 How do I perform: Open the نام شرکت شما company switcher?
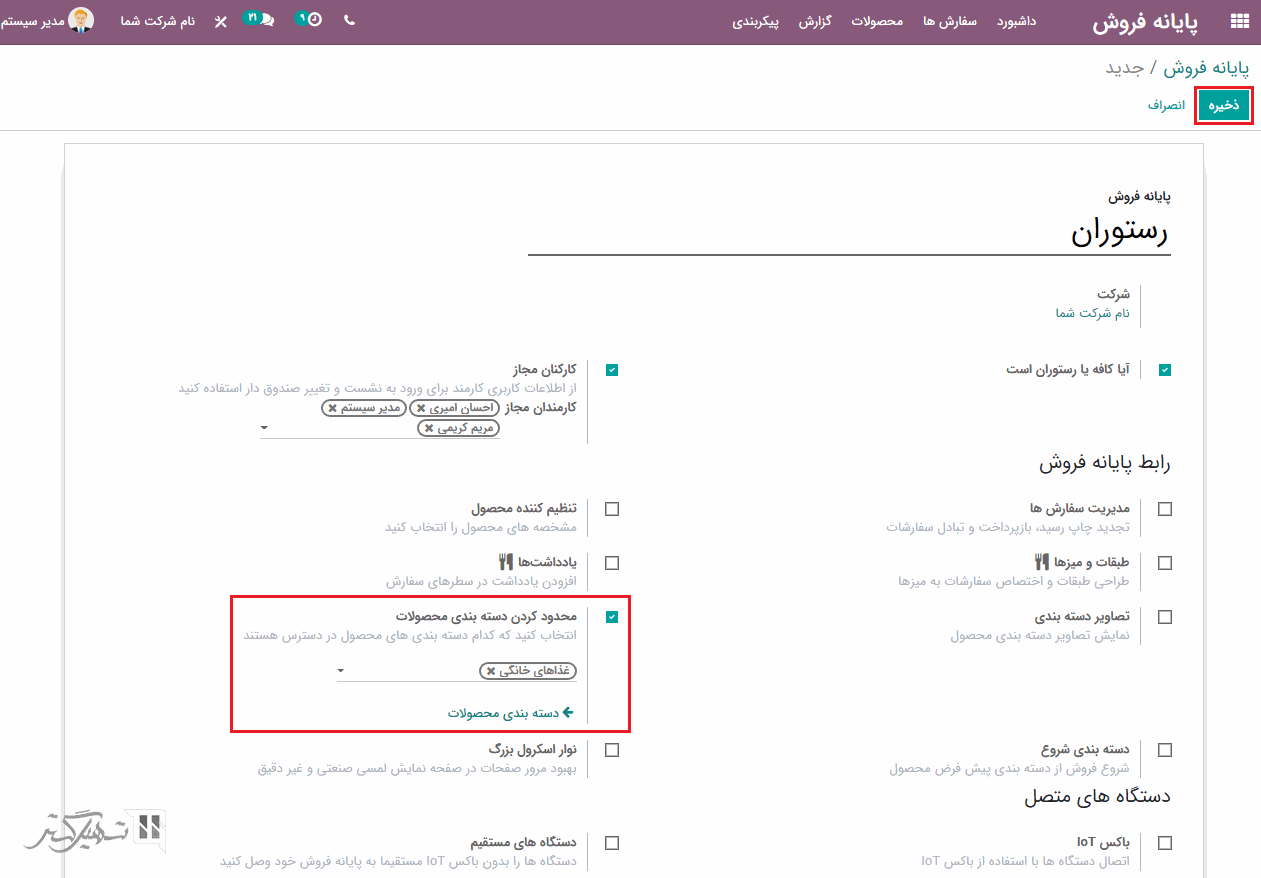[157, 21]
